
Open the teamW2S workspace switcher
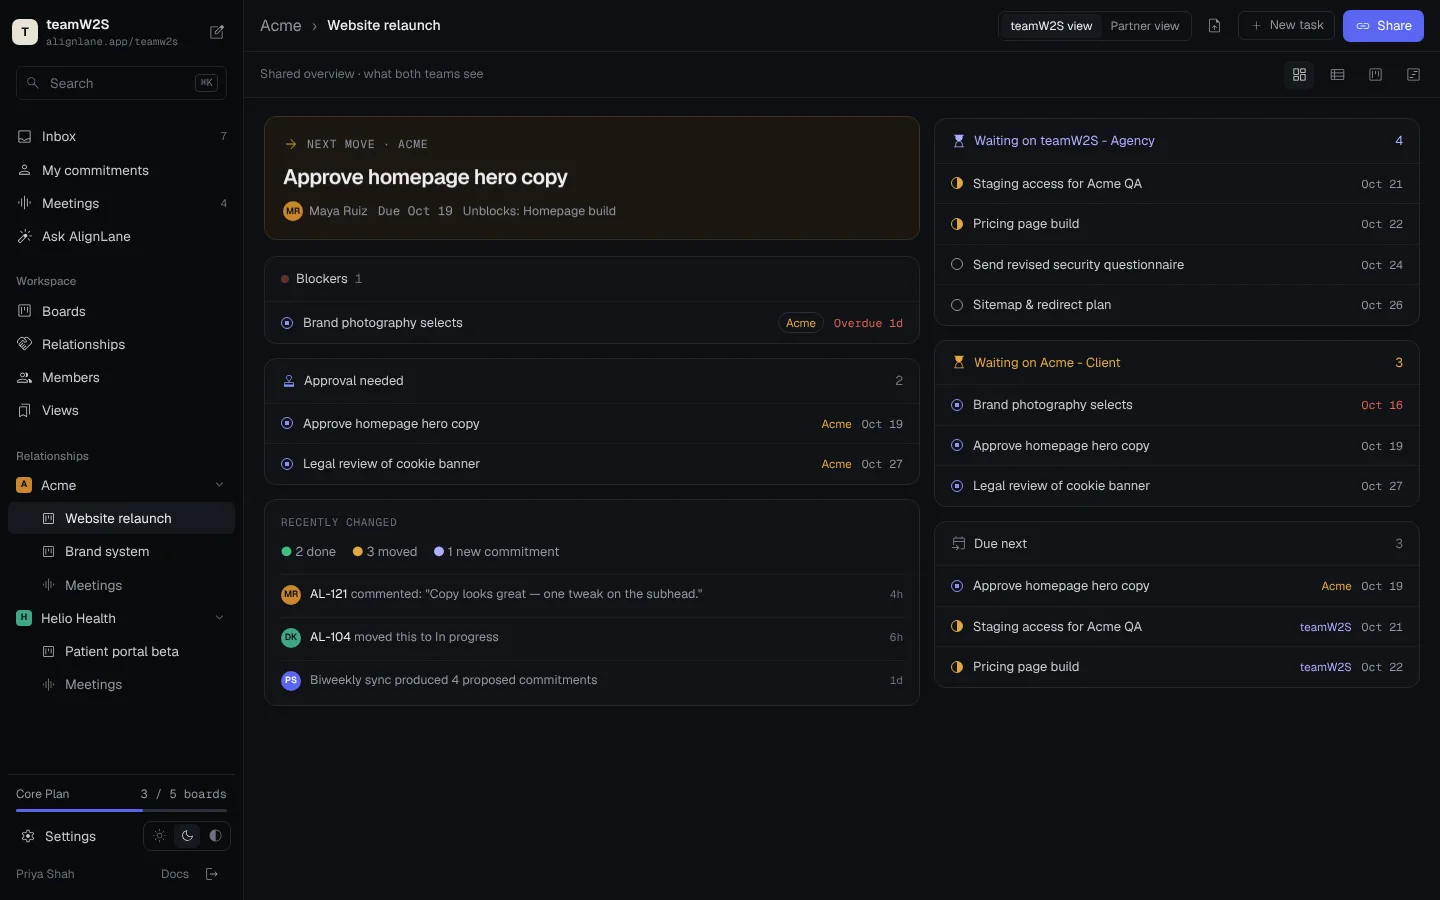tap(96, 32)
